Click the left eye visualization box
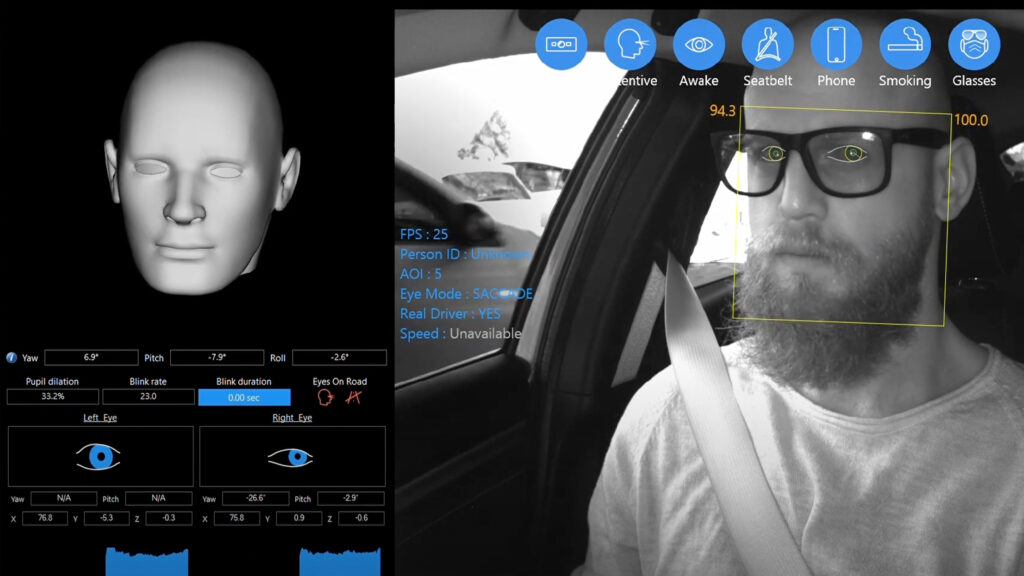Screen dimensions: 1024x576 (x=99, y=456)
